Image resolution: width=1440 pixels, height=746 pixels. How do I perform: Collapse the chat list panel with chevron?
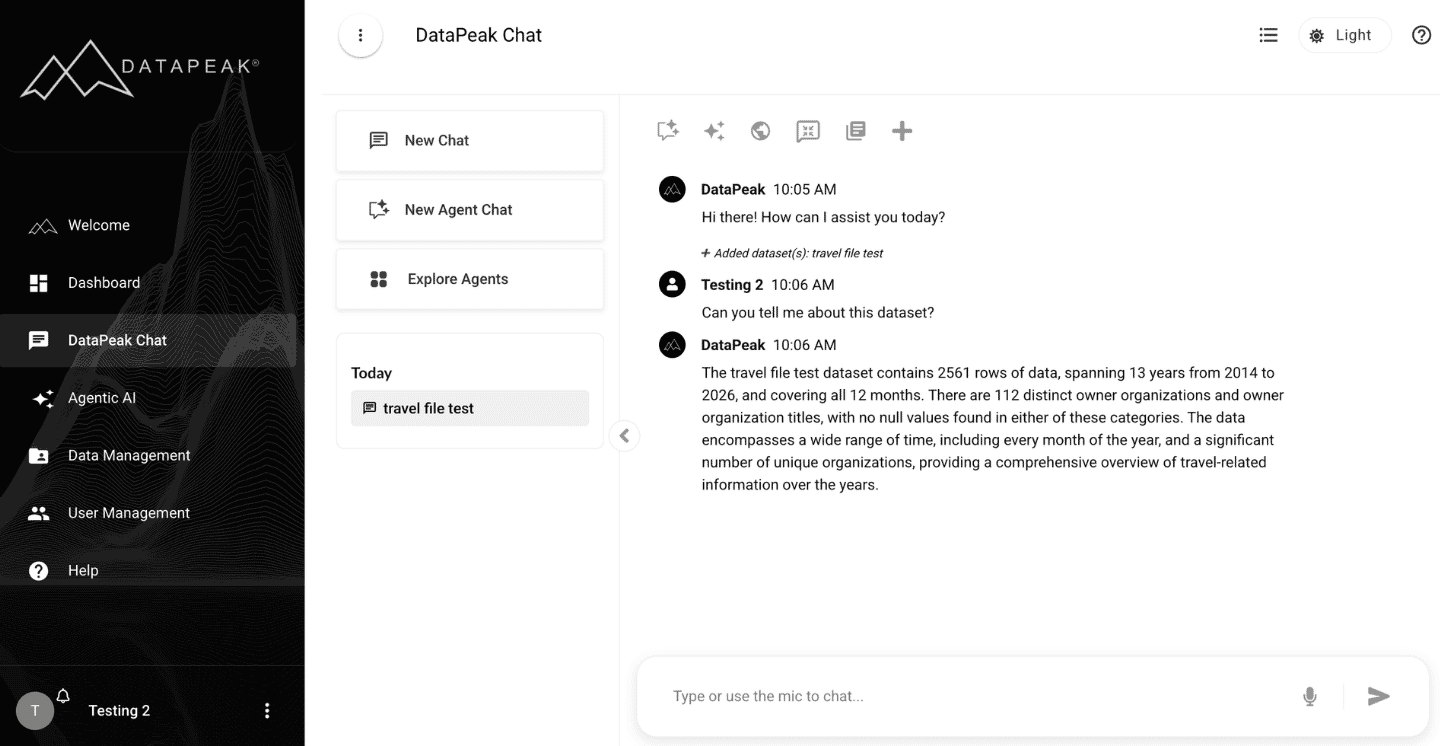[x=624, y=436]
